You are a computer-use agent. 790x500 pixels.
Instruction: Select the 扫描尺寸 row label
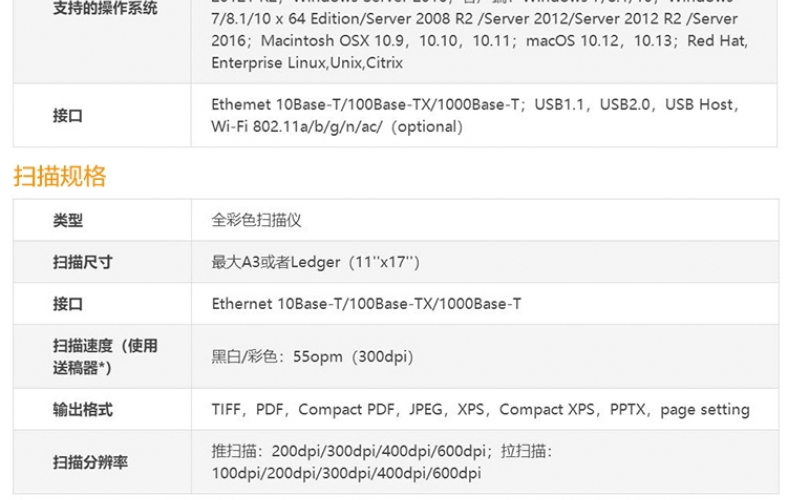[x=83, y=262]
